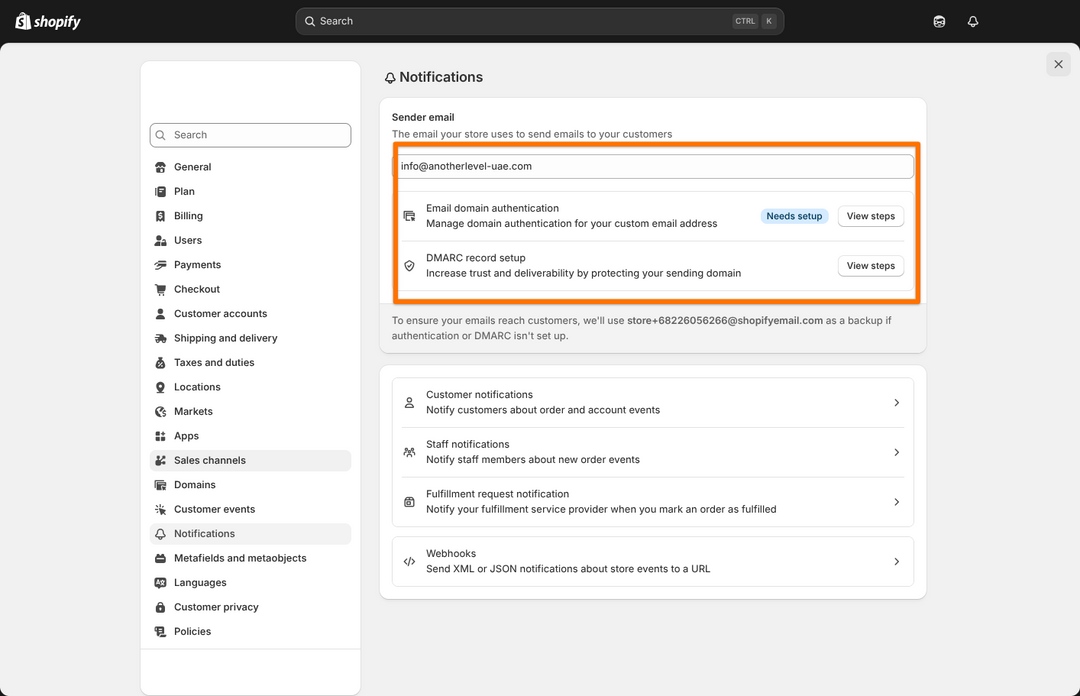This screenshot has width=1080, height=696.
Task: Expand the Customer notifications chevron
Action: tap(896, 403)
